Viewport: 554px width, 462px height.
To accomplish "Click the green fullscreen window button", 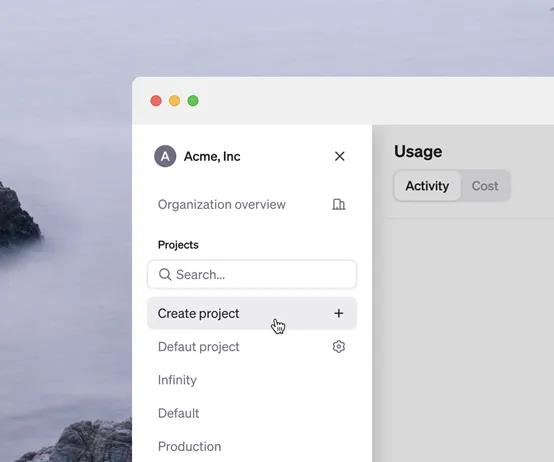I will (193, 101).
